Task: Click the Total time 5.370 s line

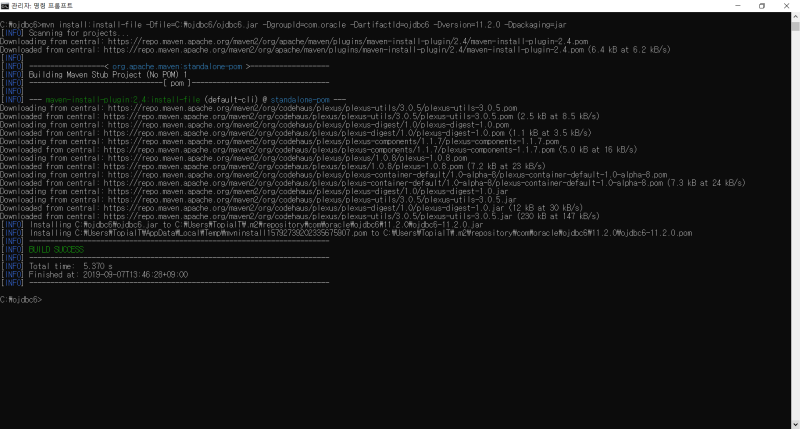Action: [71, 266]
